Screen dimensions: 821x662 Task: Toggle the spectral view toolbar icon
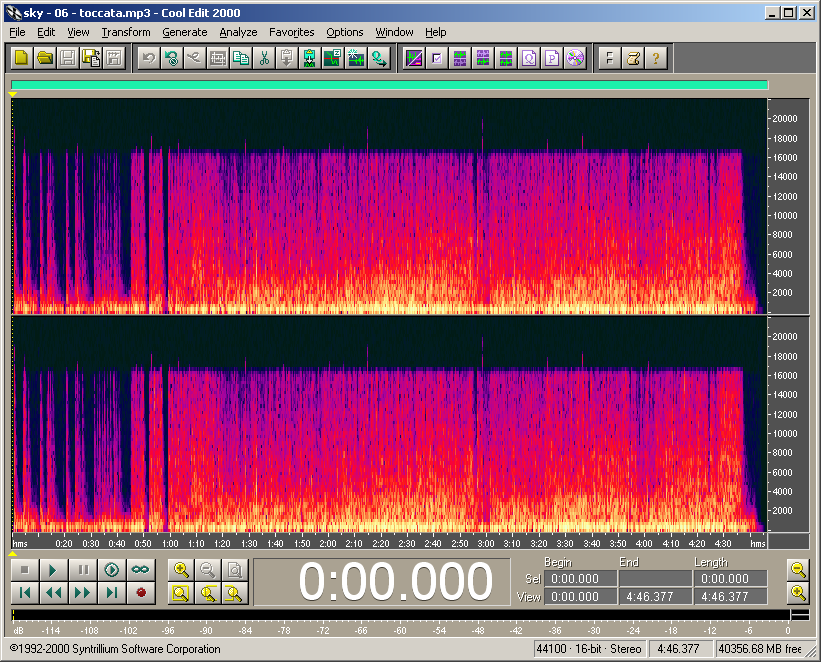413,58
